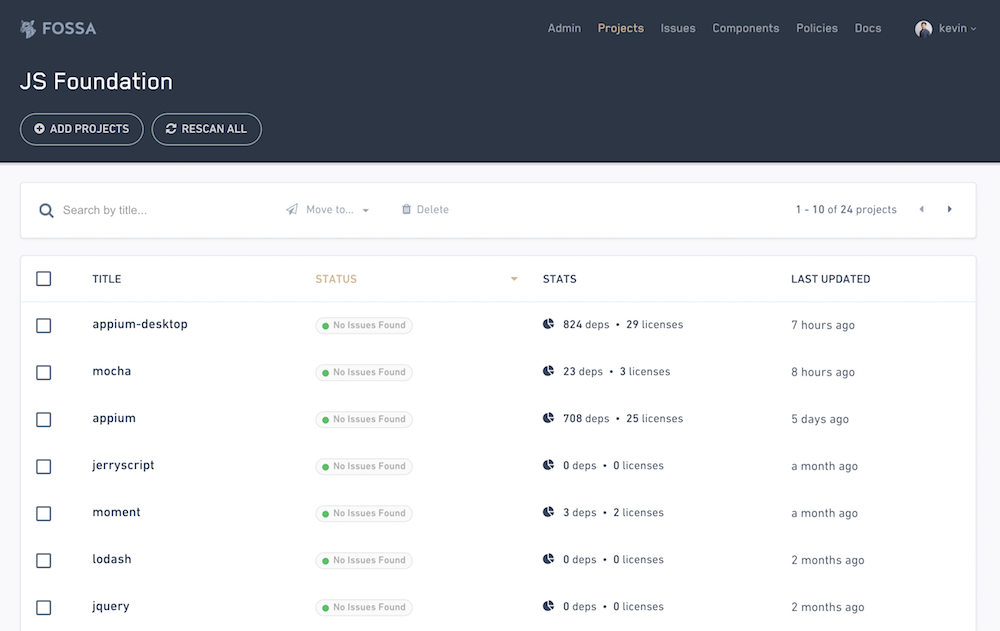
Task: Click '5 days ago' timestamp
Action: [820, 419]
